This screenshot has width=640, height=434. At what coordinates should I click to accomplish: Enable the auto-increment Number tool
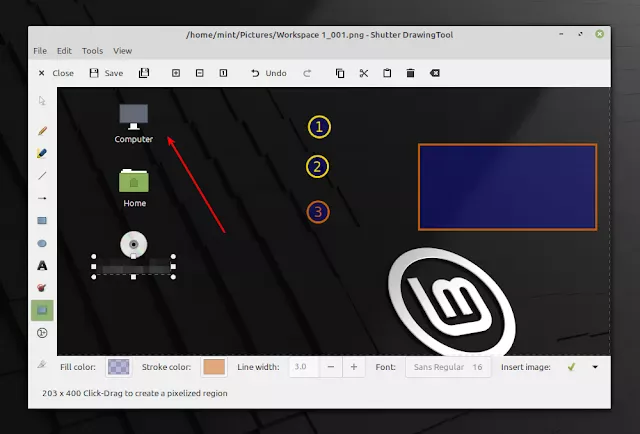(42, 333)
